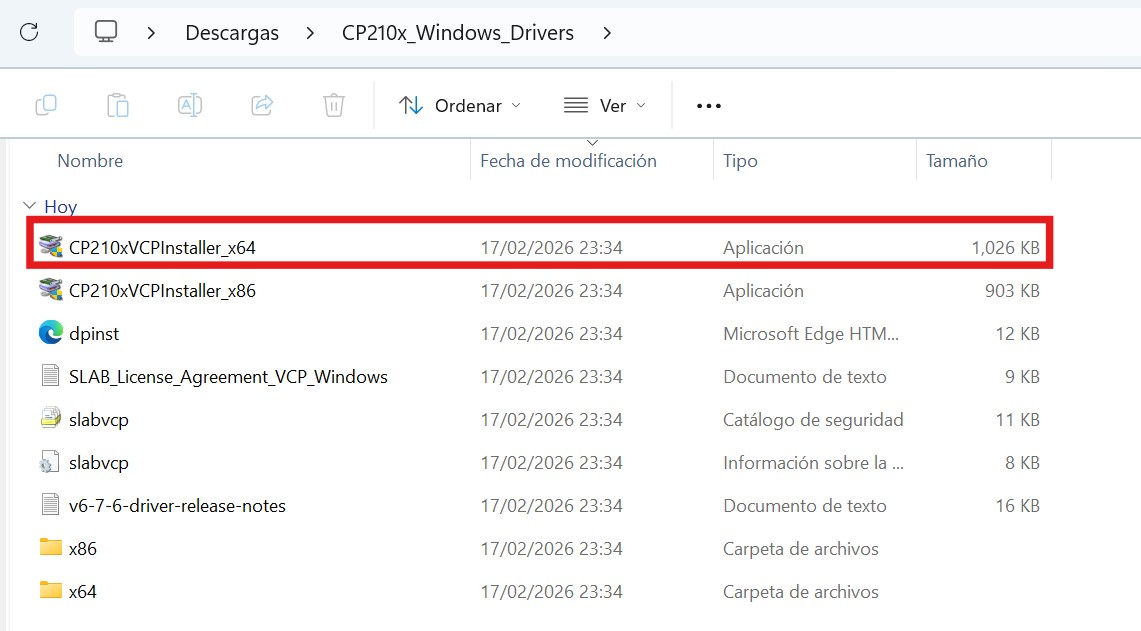The image size is (1141, 631).
Task: Click the Delete trash icon
Action: tap(333, 104)
